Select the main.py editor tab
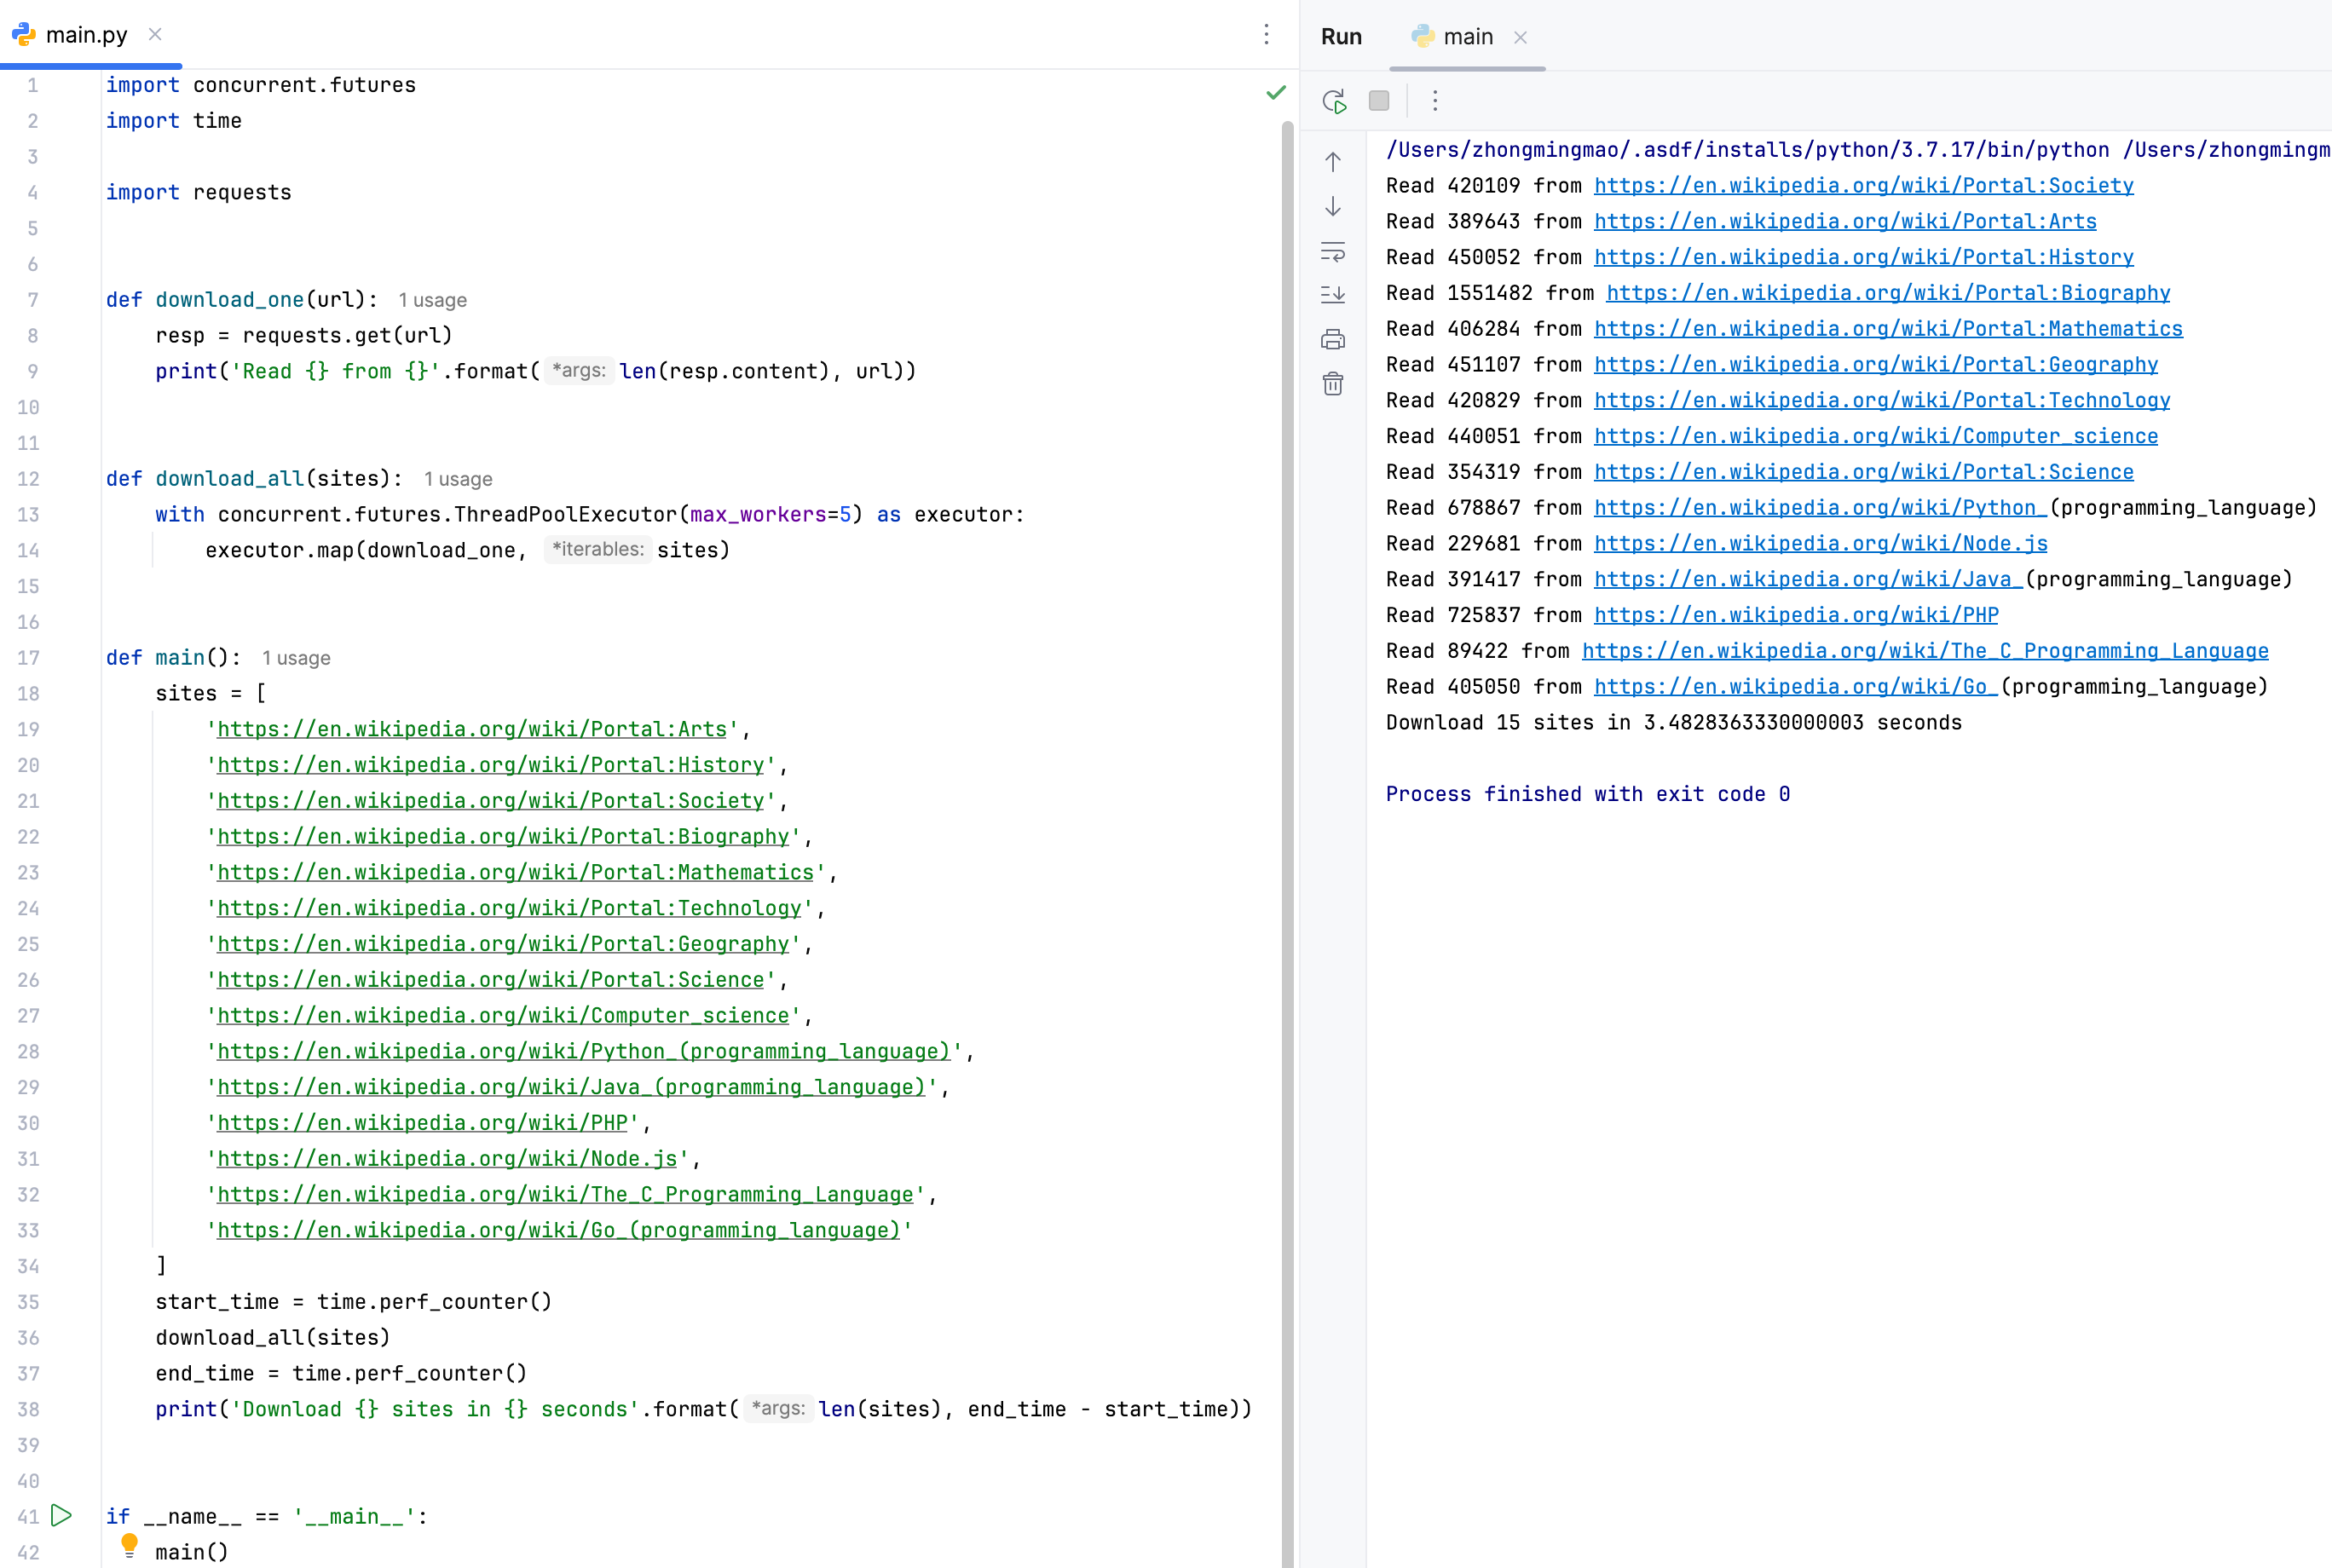Viewport: 2332px width, 1568px height. [x=86, y=35]
